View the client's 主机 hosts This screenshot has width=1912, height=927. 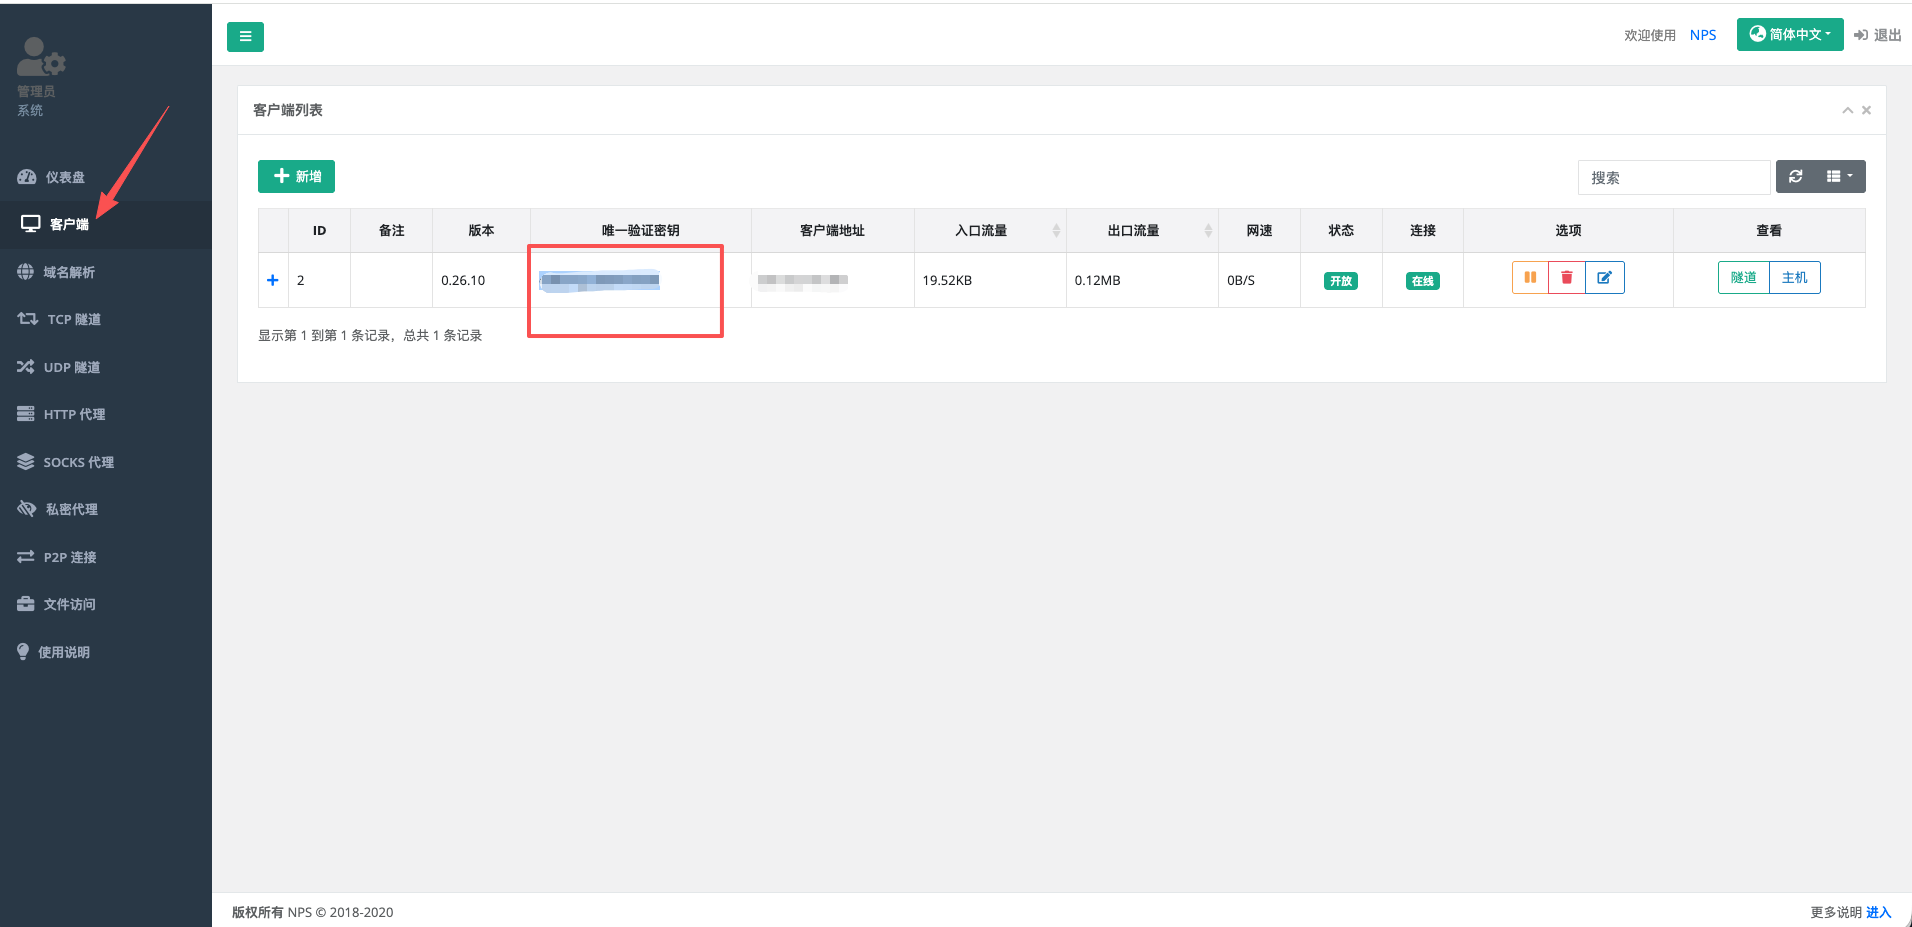point(1794,278)
